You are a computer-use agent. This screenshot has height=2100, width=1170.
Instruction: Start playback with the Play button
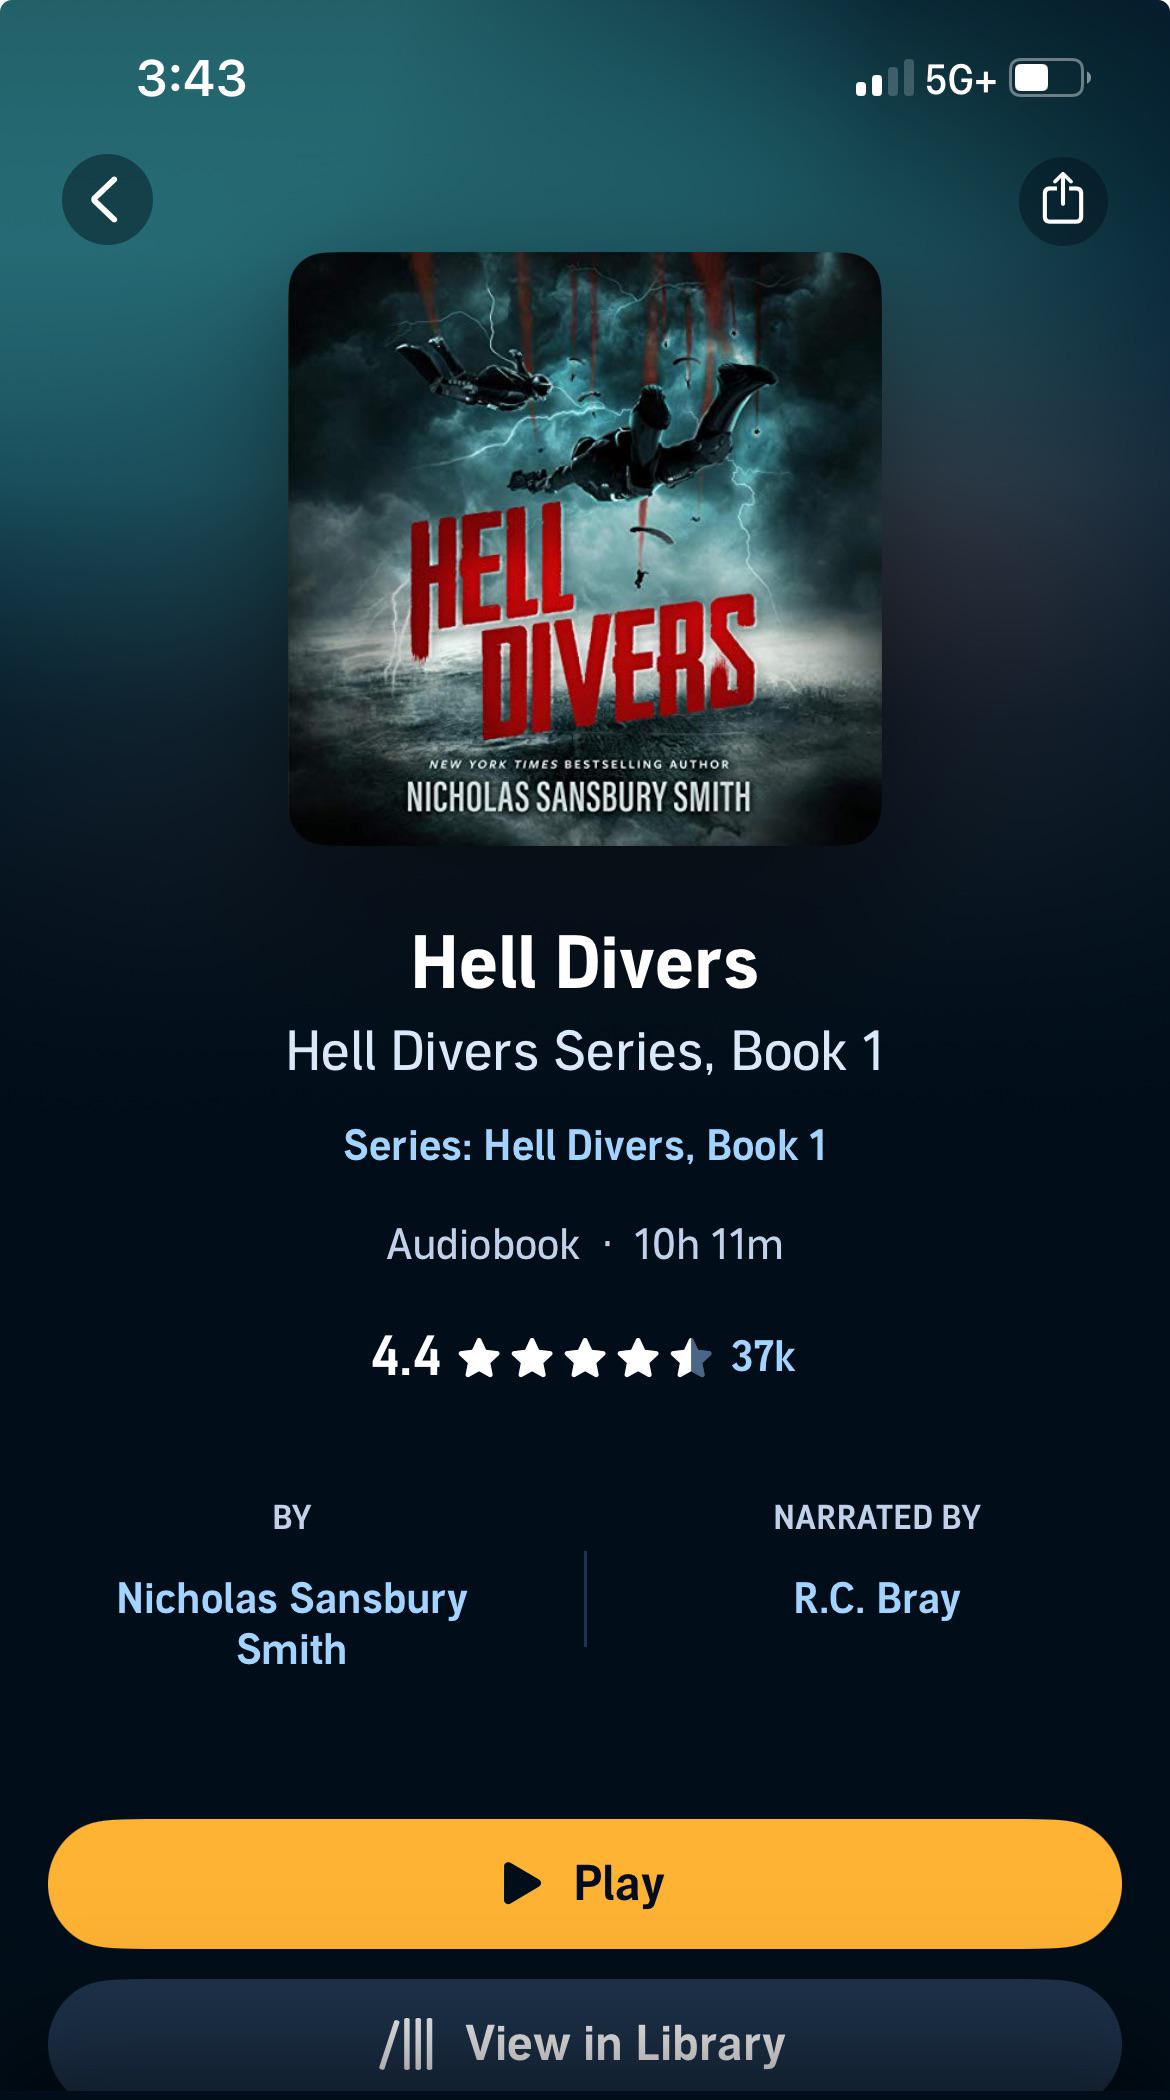[x=585, y=1884]
